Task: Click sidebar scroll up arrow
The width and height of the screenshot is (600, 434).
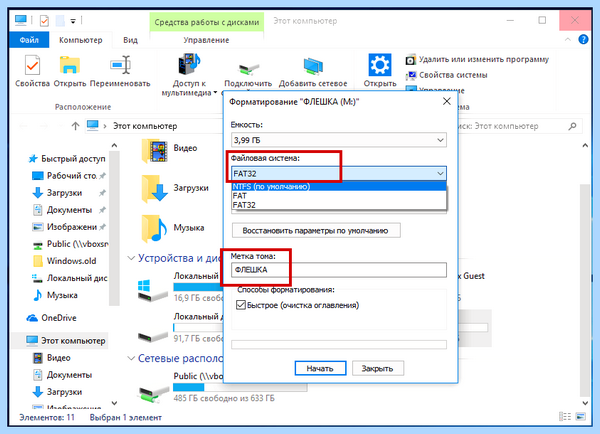Action: (x=114, y=146)
